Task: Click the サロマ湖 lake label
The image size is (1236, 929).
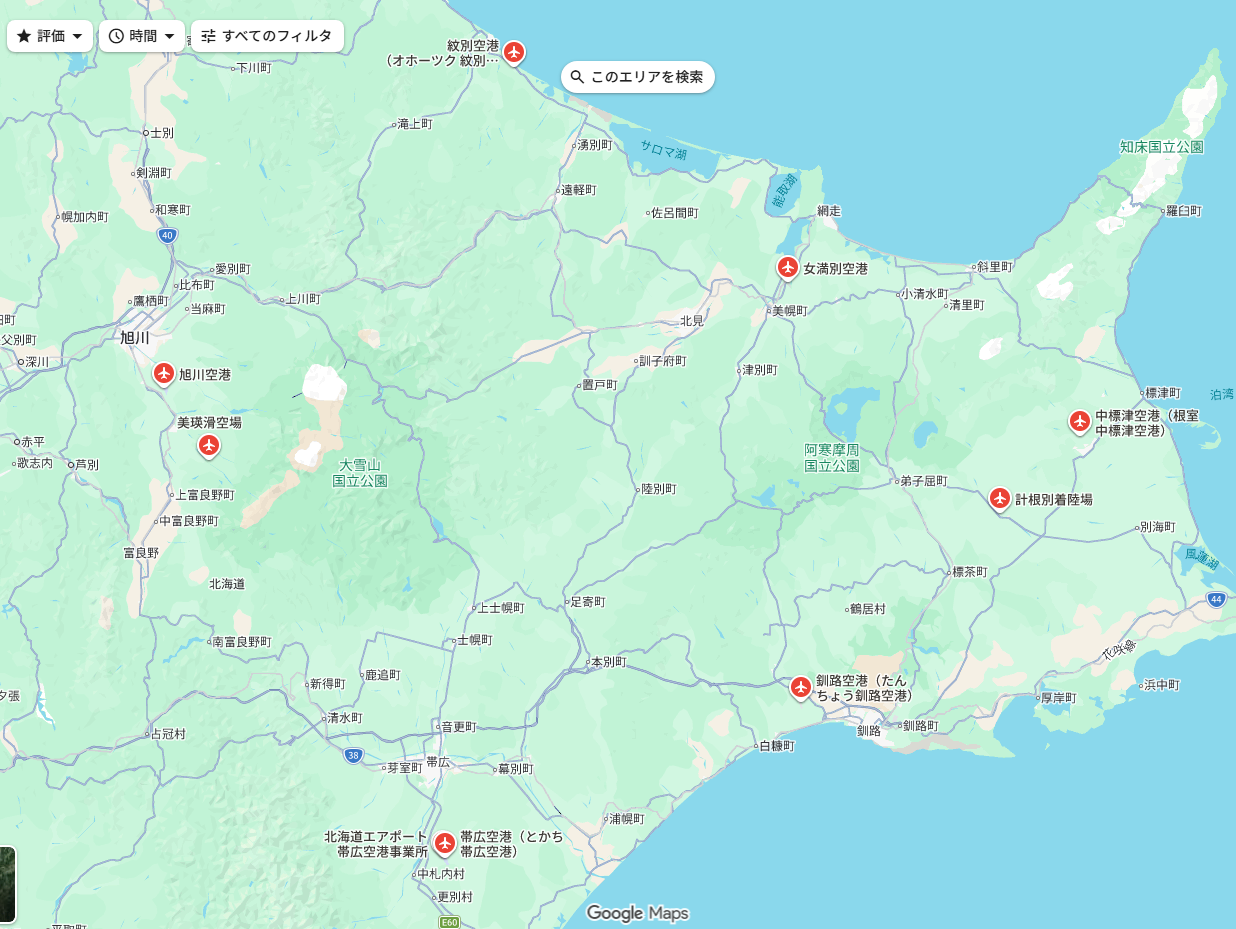Action: [x=664, y=152]
